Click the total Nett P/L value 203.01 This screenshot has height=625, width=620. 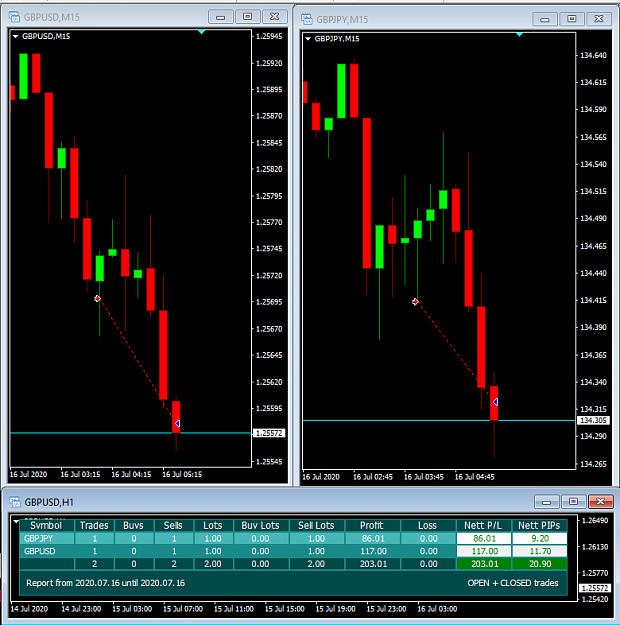click(484, 564)
